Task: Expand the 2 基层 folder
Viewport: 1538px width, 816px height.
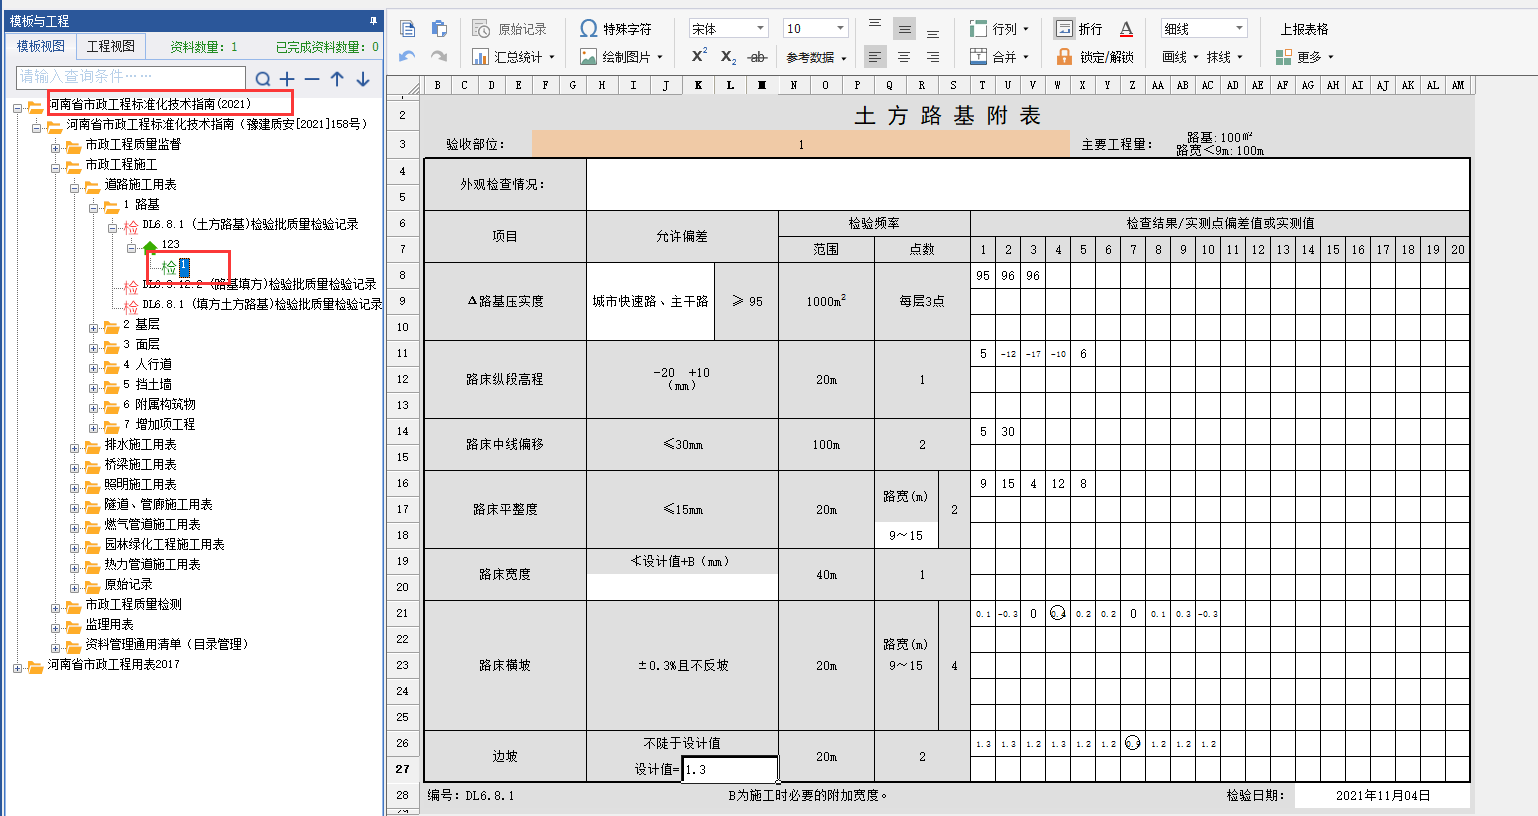Action: pyautogui.click(x=94, y=328)
